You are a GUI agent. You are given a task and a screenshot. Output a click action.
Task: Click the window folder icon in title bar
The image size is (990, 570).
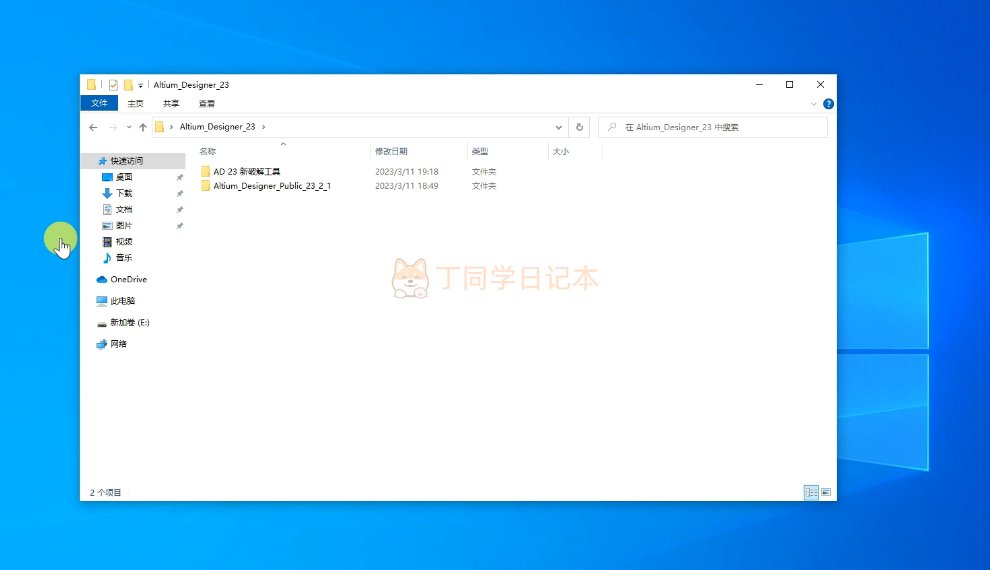click(92, 85)
